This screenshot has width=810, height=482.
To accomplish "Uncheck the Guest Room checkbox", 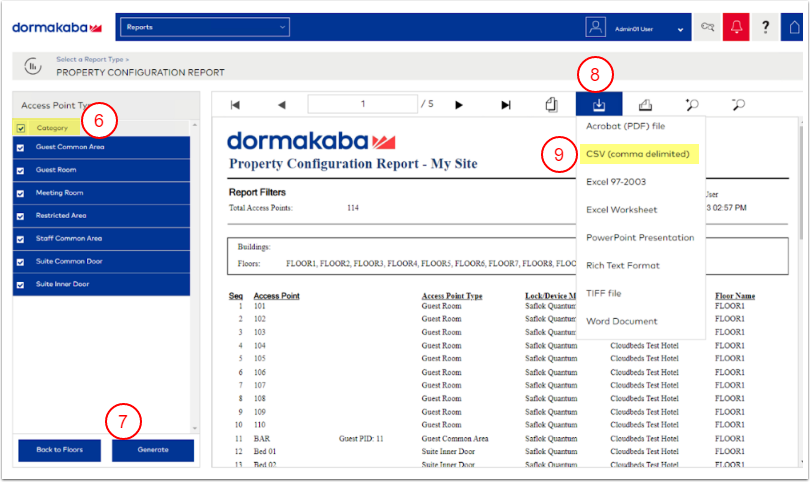I will click(x=21, y=170).
